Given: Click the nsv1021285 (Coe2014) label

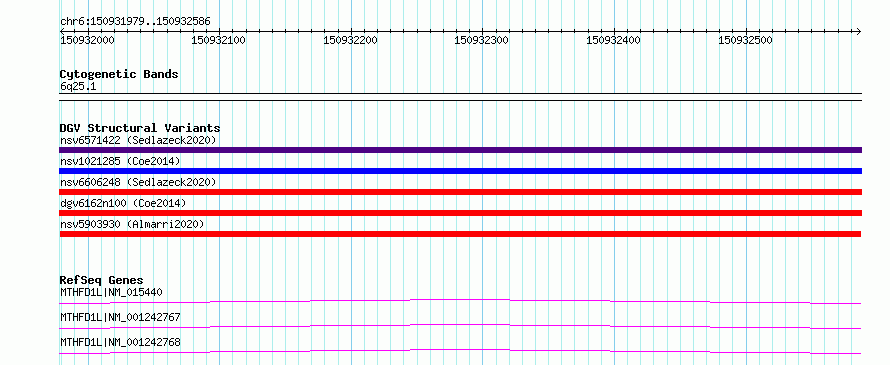Looking at the screenshot, I should point(120,161).
